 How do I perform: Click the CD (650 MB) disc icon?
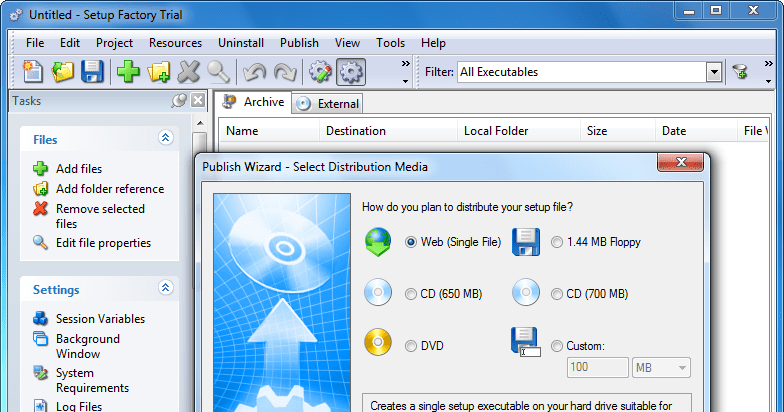[378, 292]
